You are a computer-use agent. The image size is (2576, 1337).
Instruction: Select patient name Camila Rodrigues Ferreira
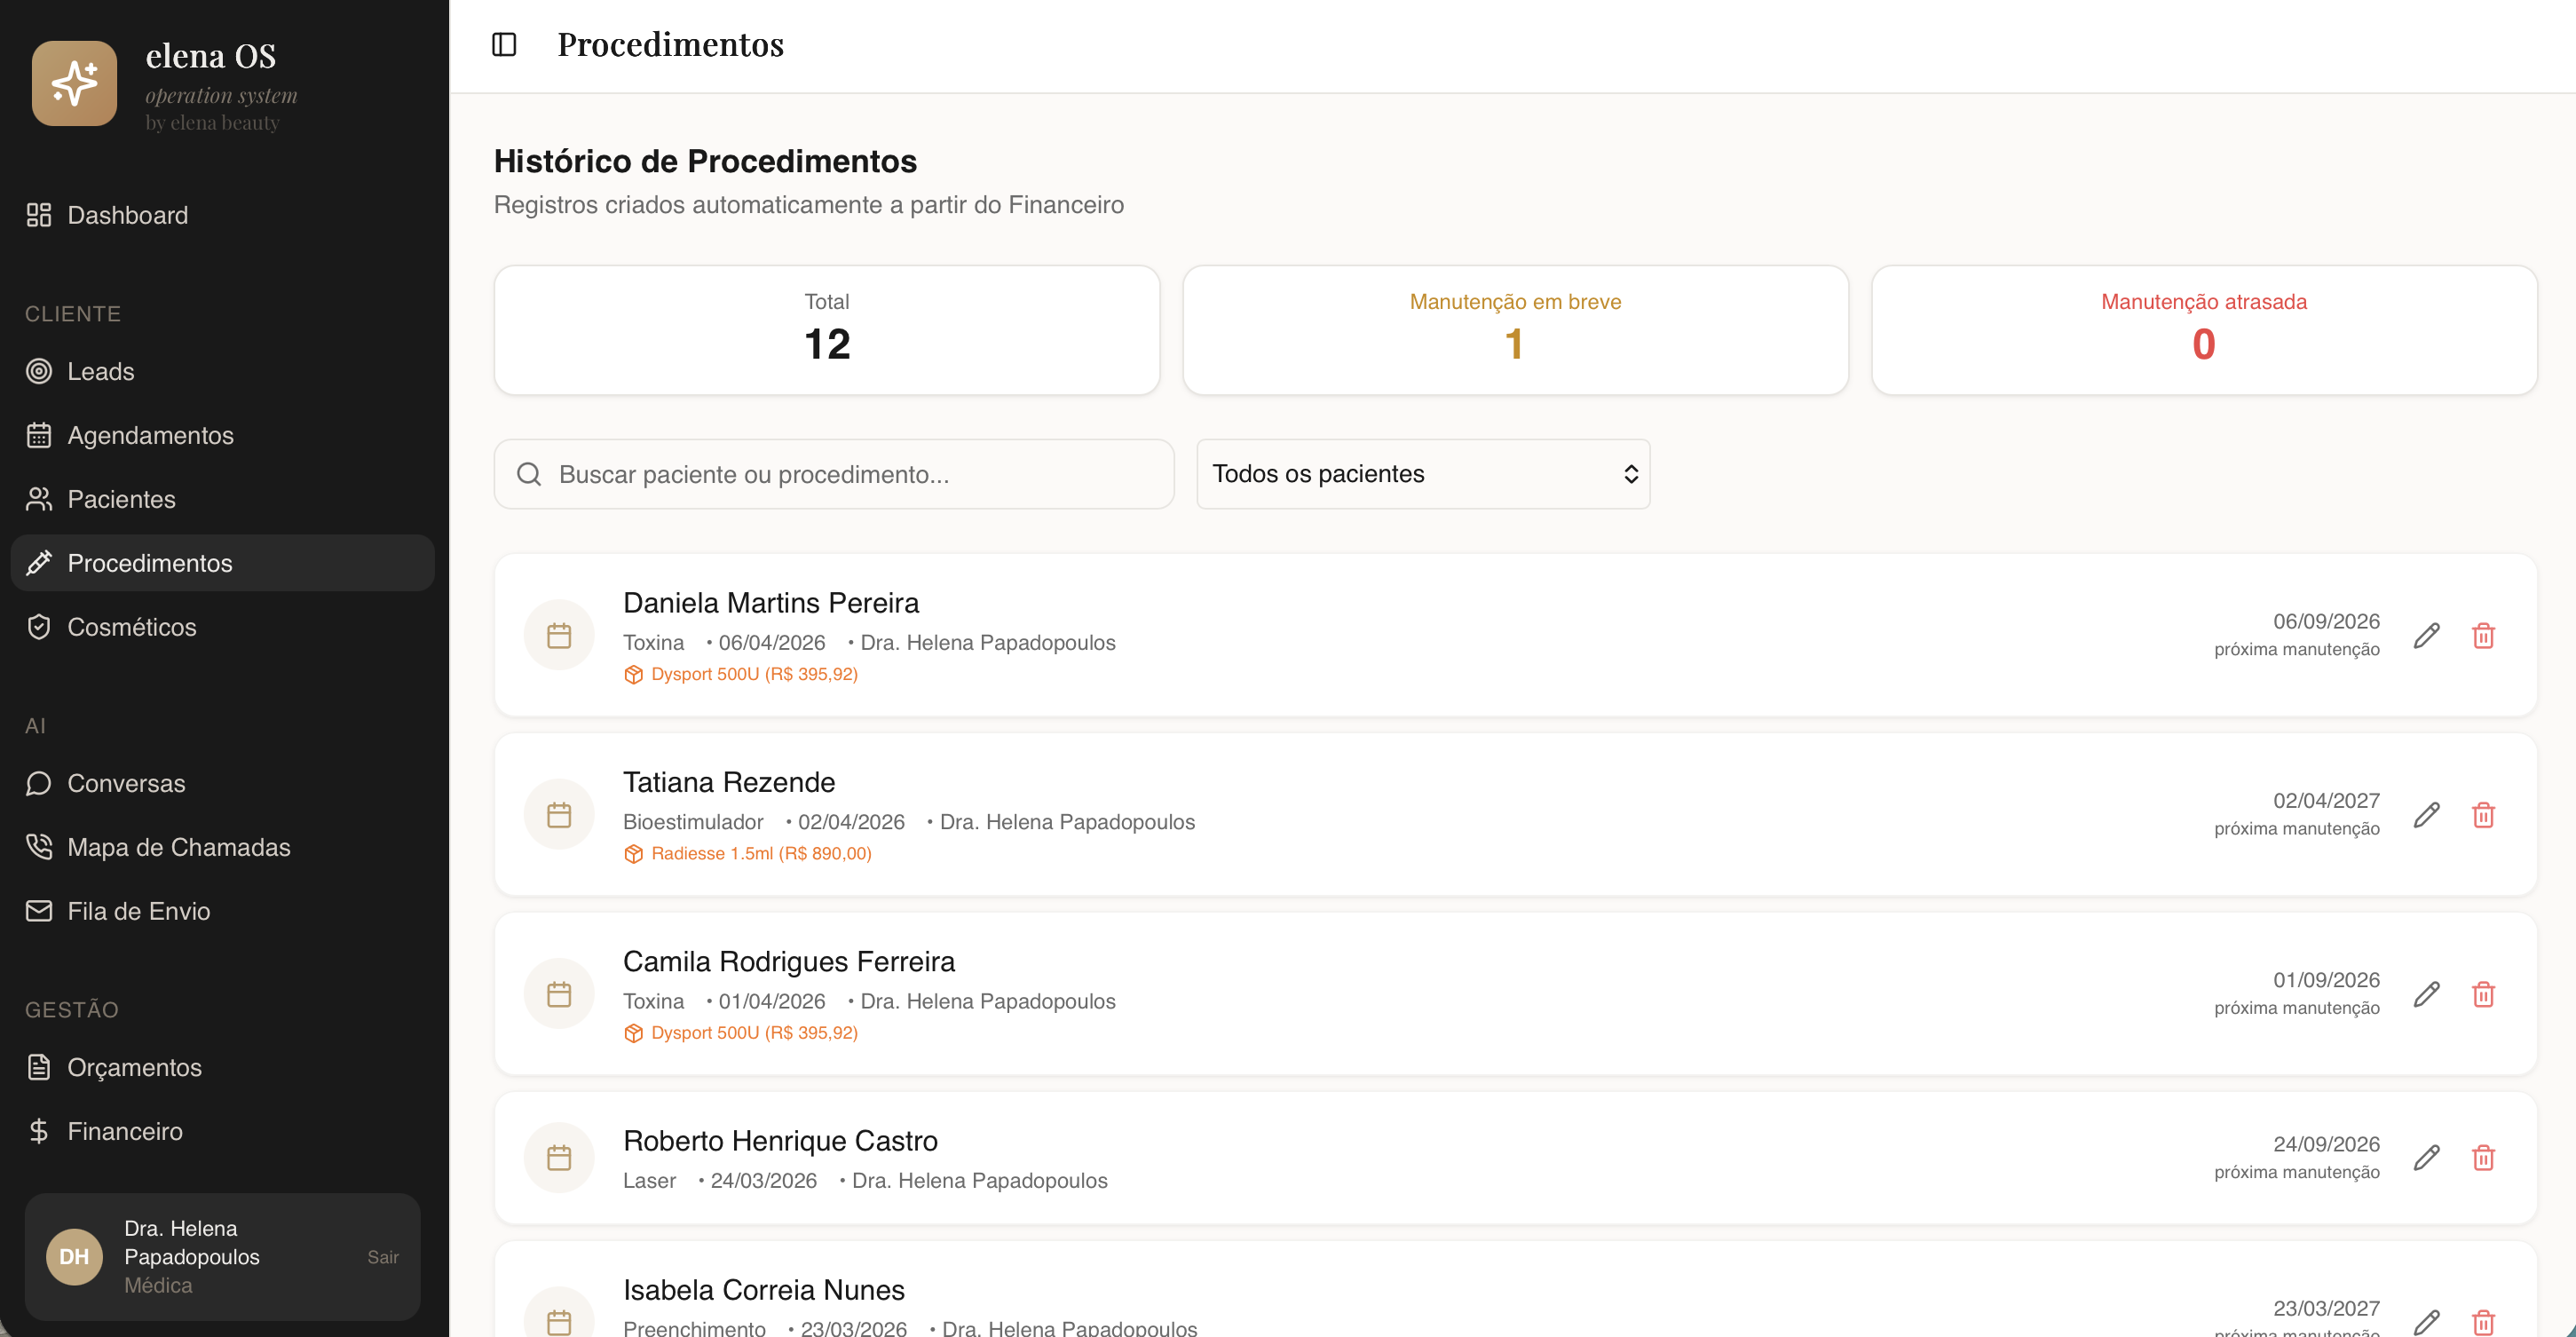pos(789,962)
